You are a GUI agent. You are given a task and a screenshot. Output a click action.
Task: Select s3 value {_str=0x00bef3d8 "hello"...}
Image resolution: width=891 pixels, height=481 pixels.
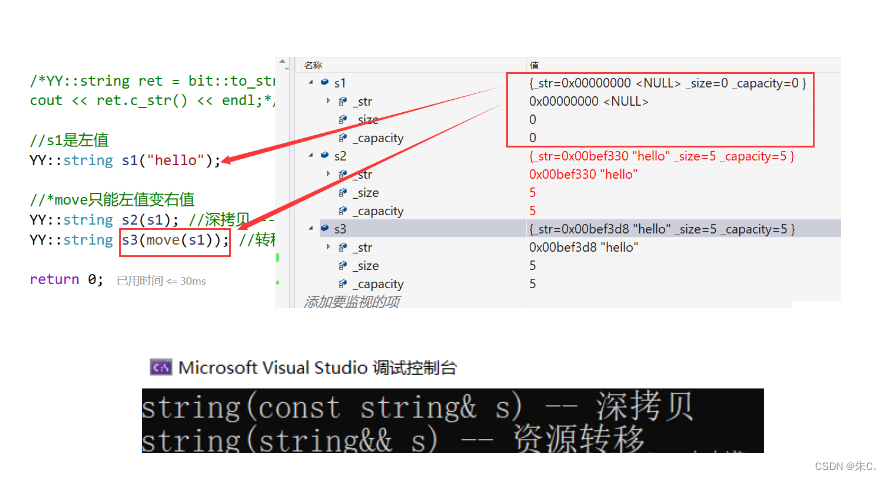click(x=662, y=229)
